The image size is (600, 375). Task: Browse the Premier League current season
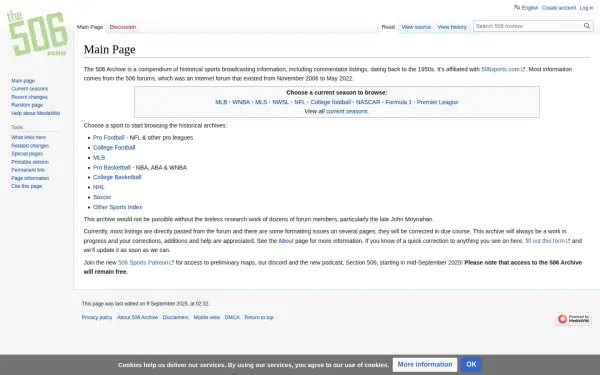pyautogui.click(x=437, y=102)
